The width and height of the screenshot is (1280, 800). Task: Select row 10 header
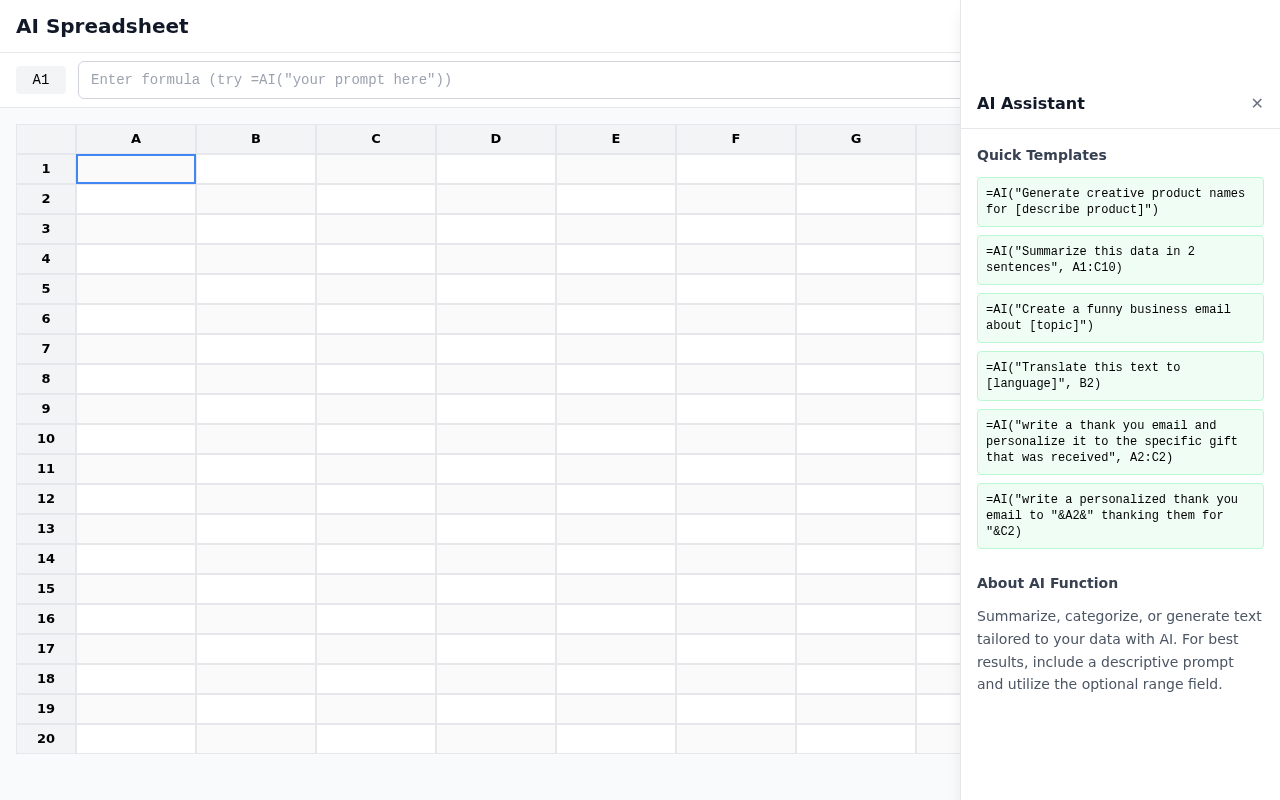46,439
